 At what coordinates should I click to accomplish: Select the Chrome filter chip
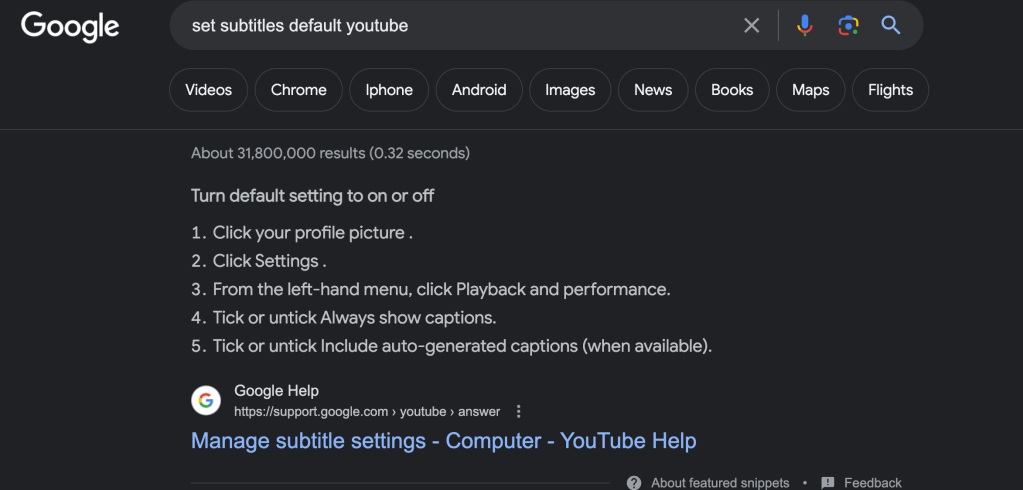[x=299, y=90]
